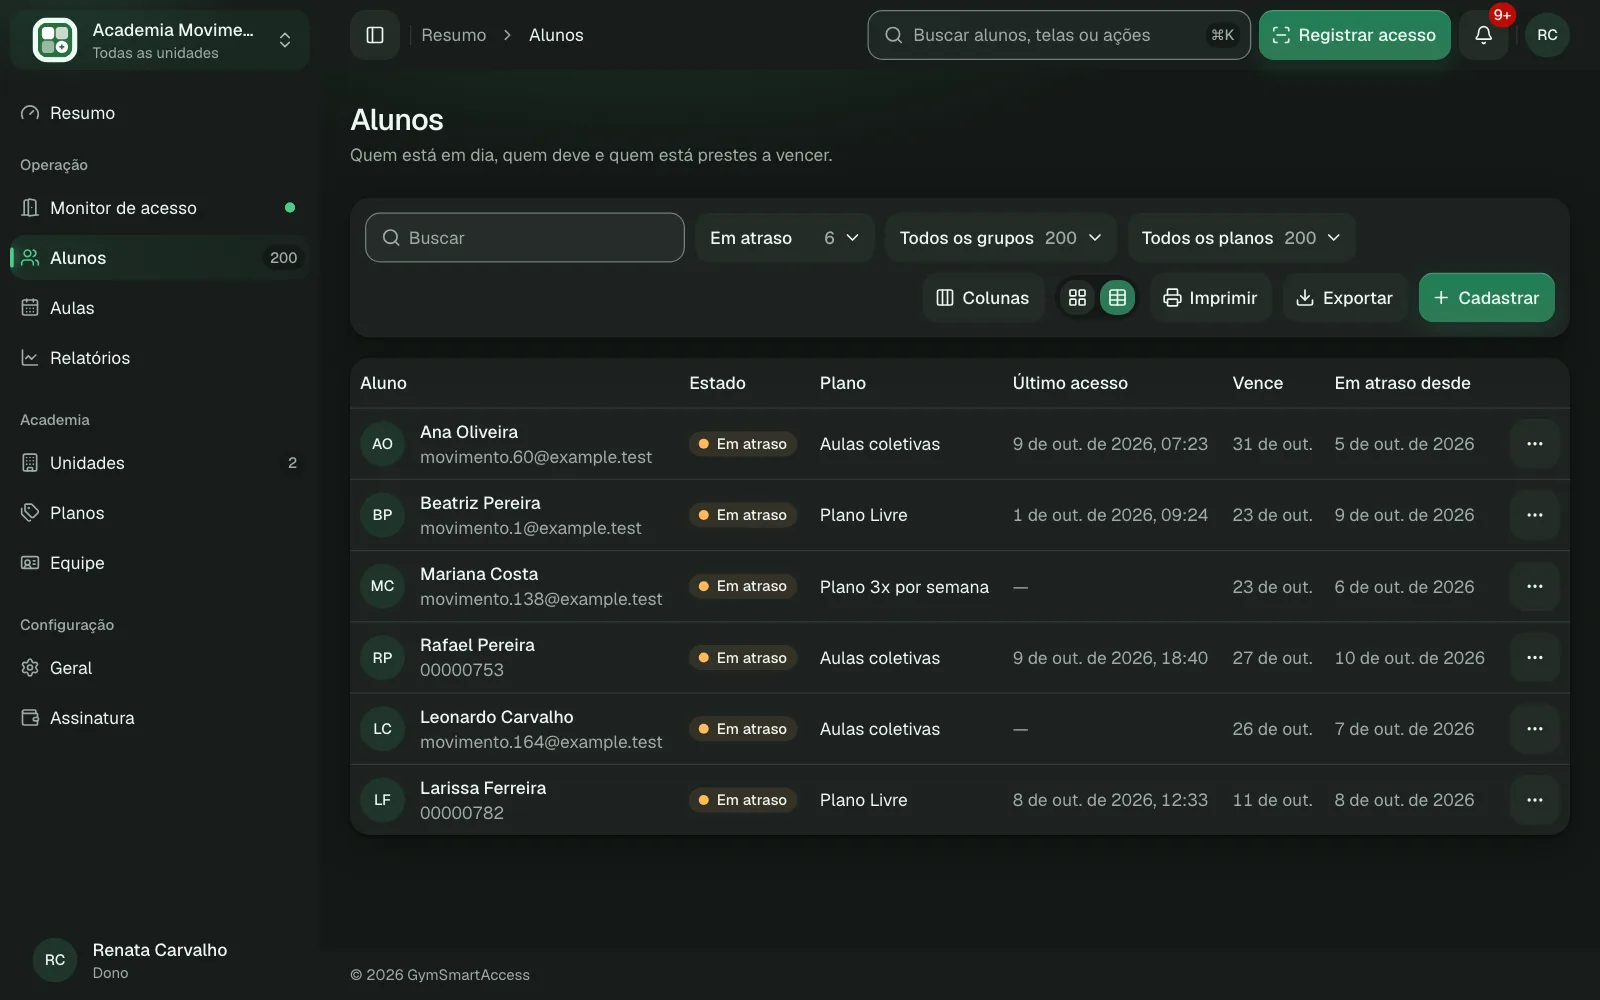Open row actions for Larissa Ferreira
The height and width of the screenshot is (1000, 1600).
(x=1535, y=800)
